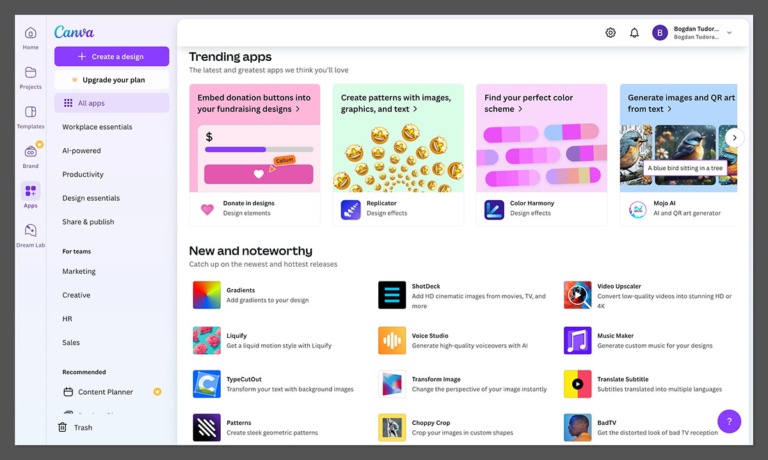Image resolution: width=768 pixels, height=460 pixels.
Task: Open the Voice Studio app icon
Action: [392, 340]
